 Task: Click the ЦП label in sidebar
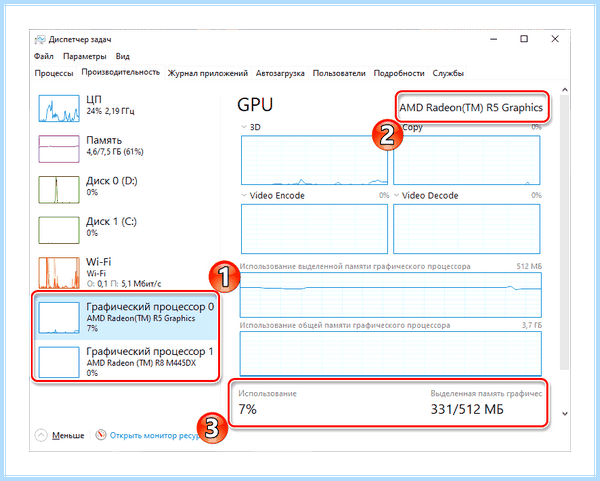click(94, 99)
